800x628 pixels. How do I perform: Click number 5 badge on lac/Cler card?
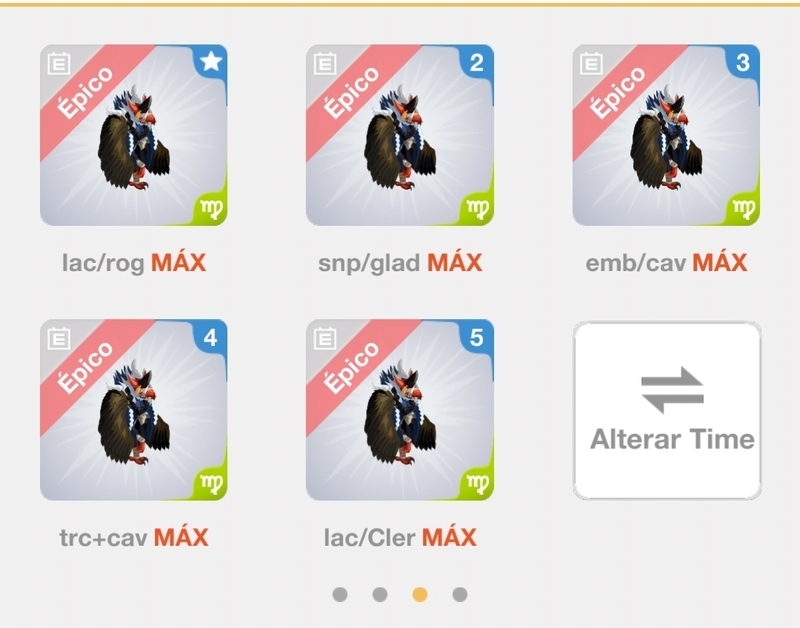[x=477, y=338]
